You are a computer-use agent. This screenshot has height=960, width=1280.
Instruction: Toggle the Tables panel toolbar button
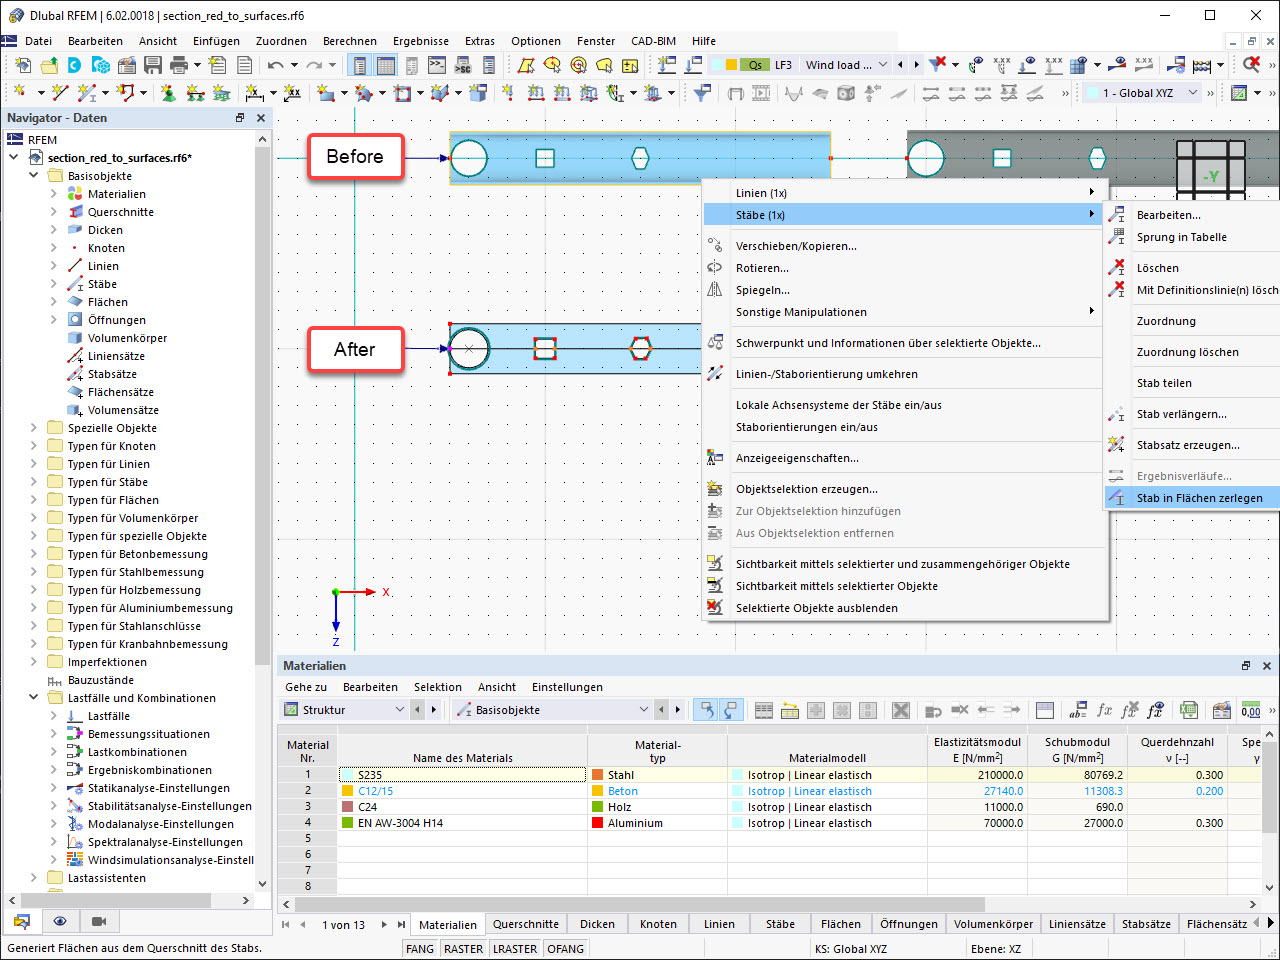point(386,65)
